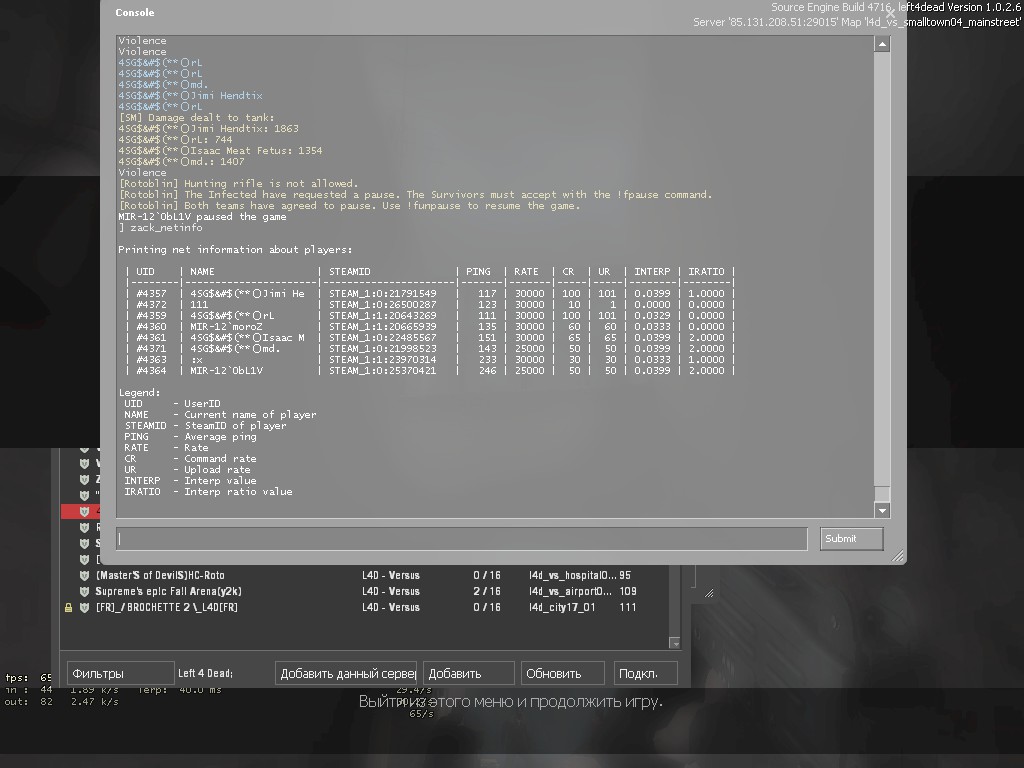Select the [FR]_/BROCHETTE 2 server row
1024x768 pixels.
pos(364,607)
